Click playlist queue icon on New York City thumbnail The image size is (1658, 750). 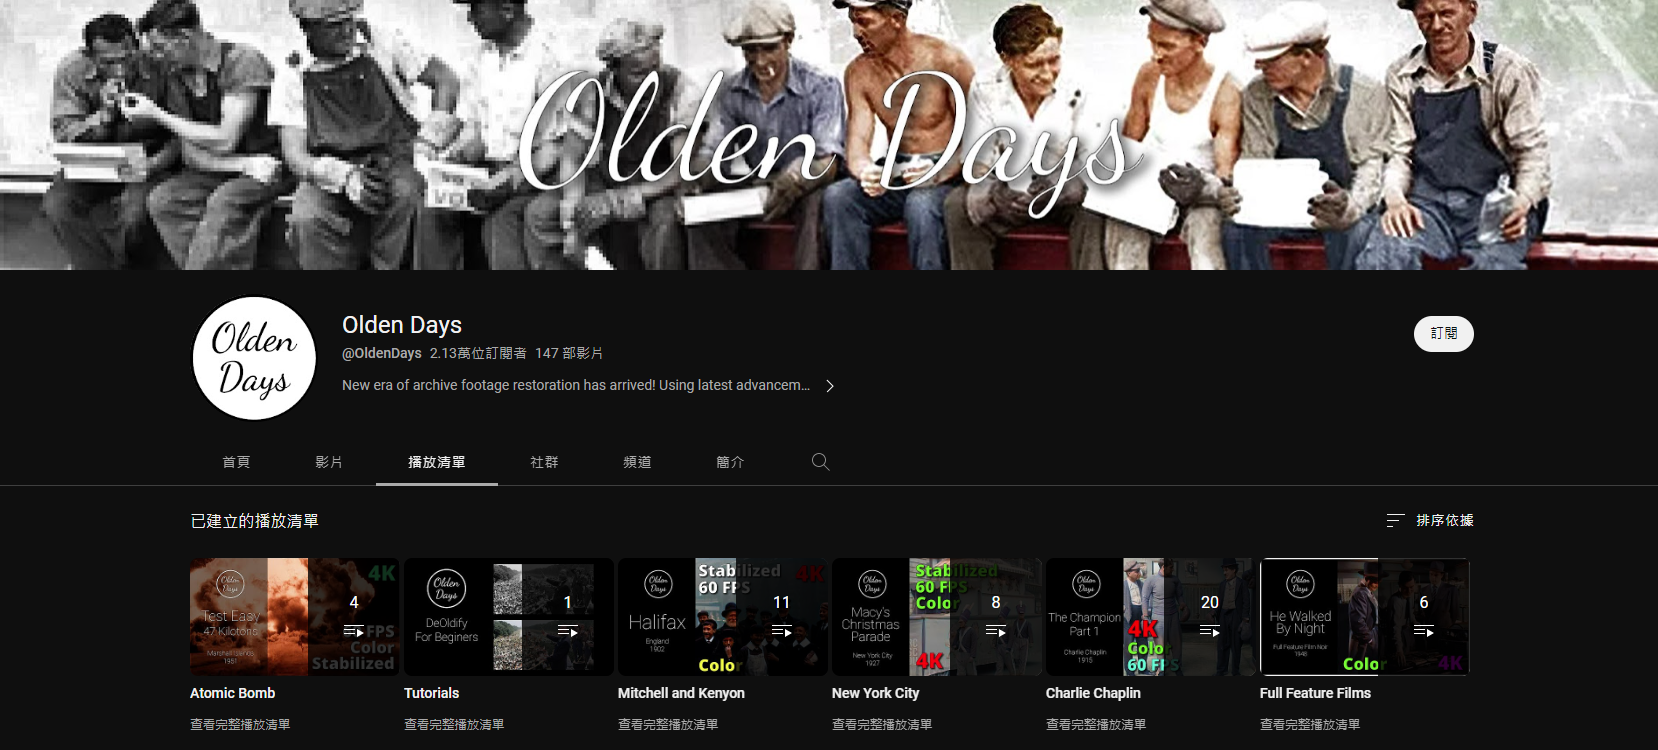pos(996,631)
